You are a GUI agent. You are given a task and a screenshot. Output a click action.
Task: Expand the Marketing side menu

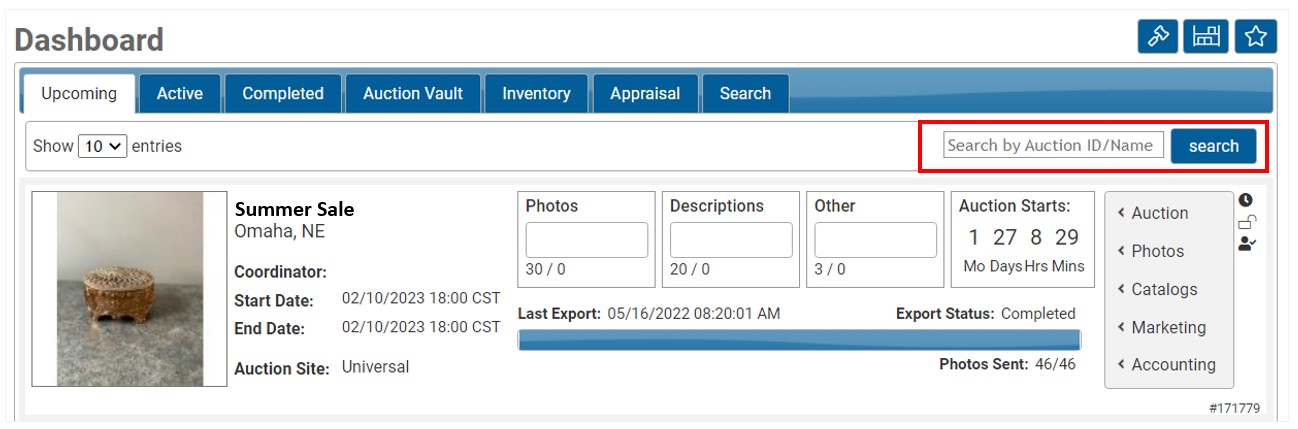coord(1167,327)
